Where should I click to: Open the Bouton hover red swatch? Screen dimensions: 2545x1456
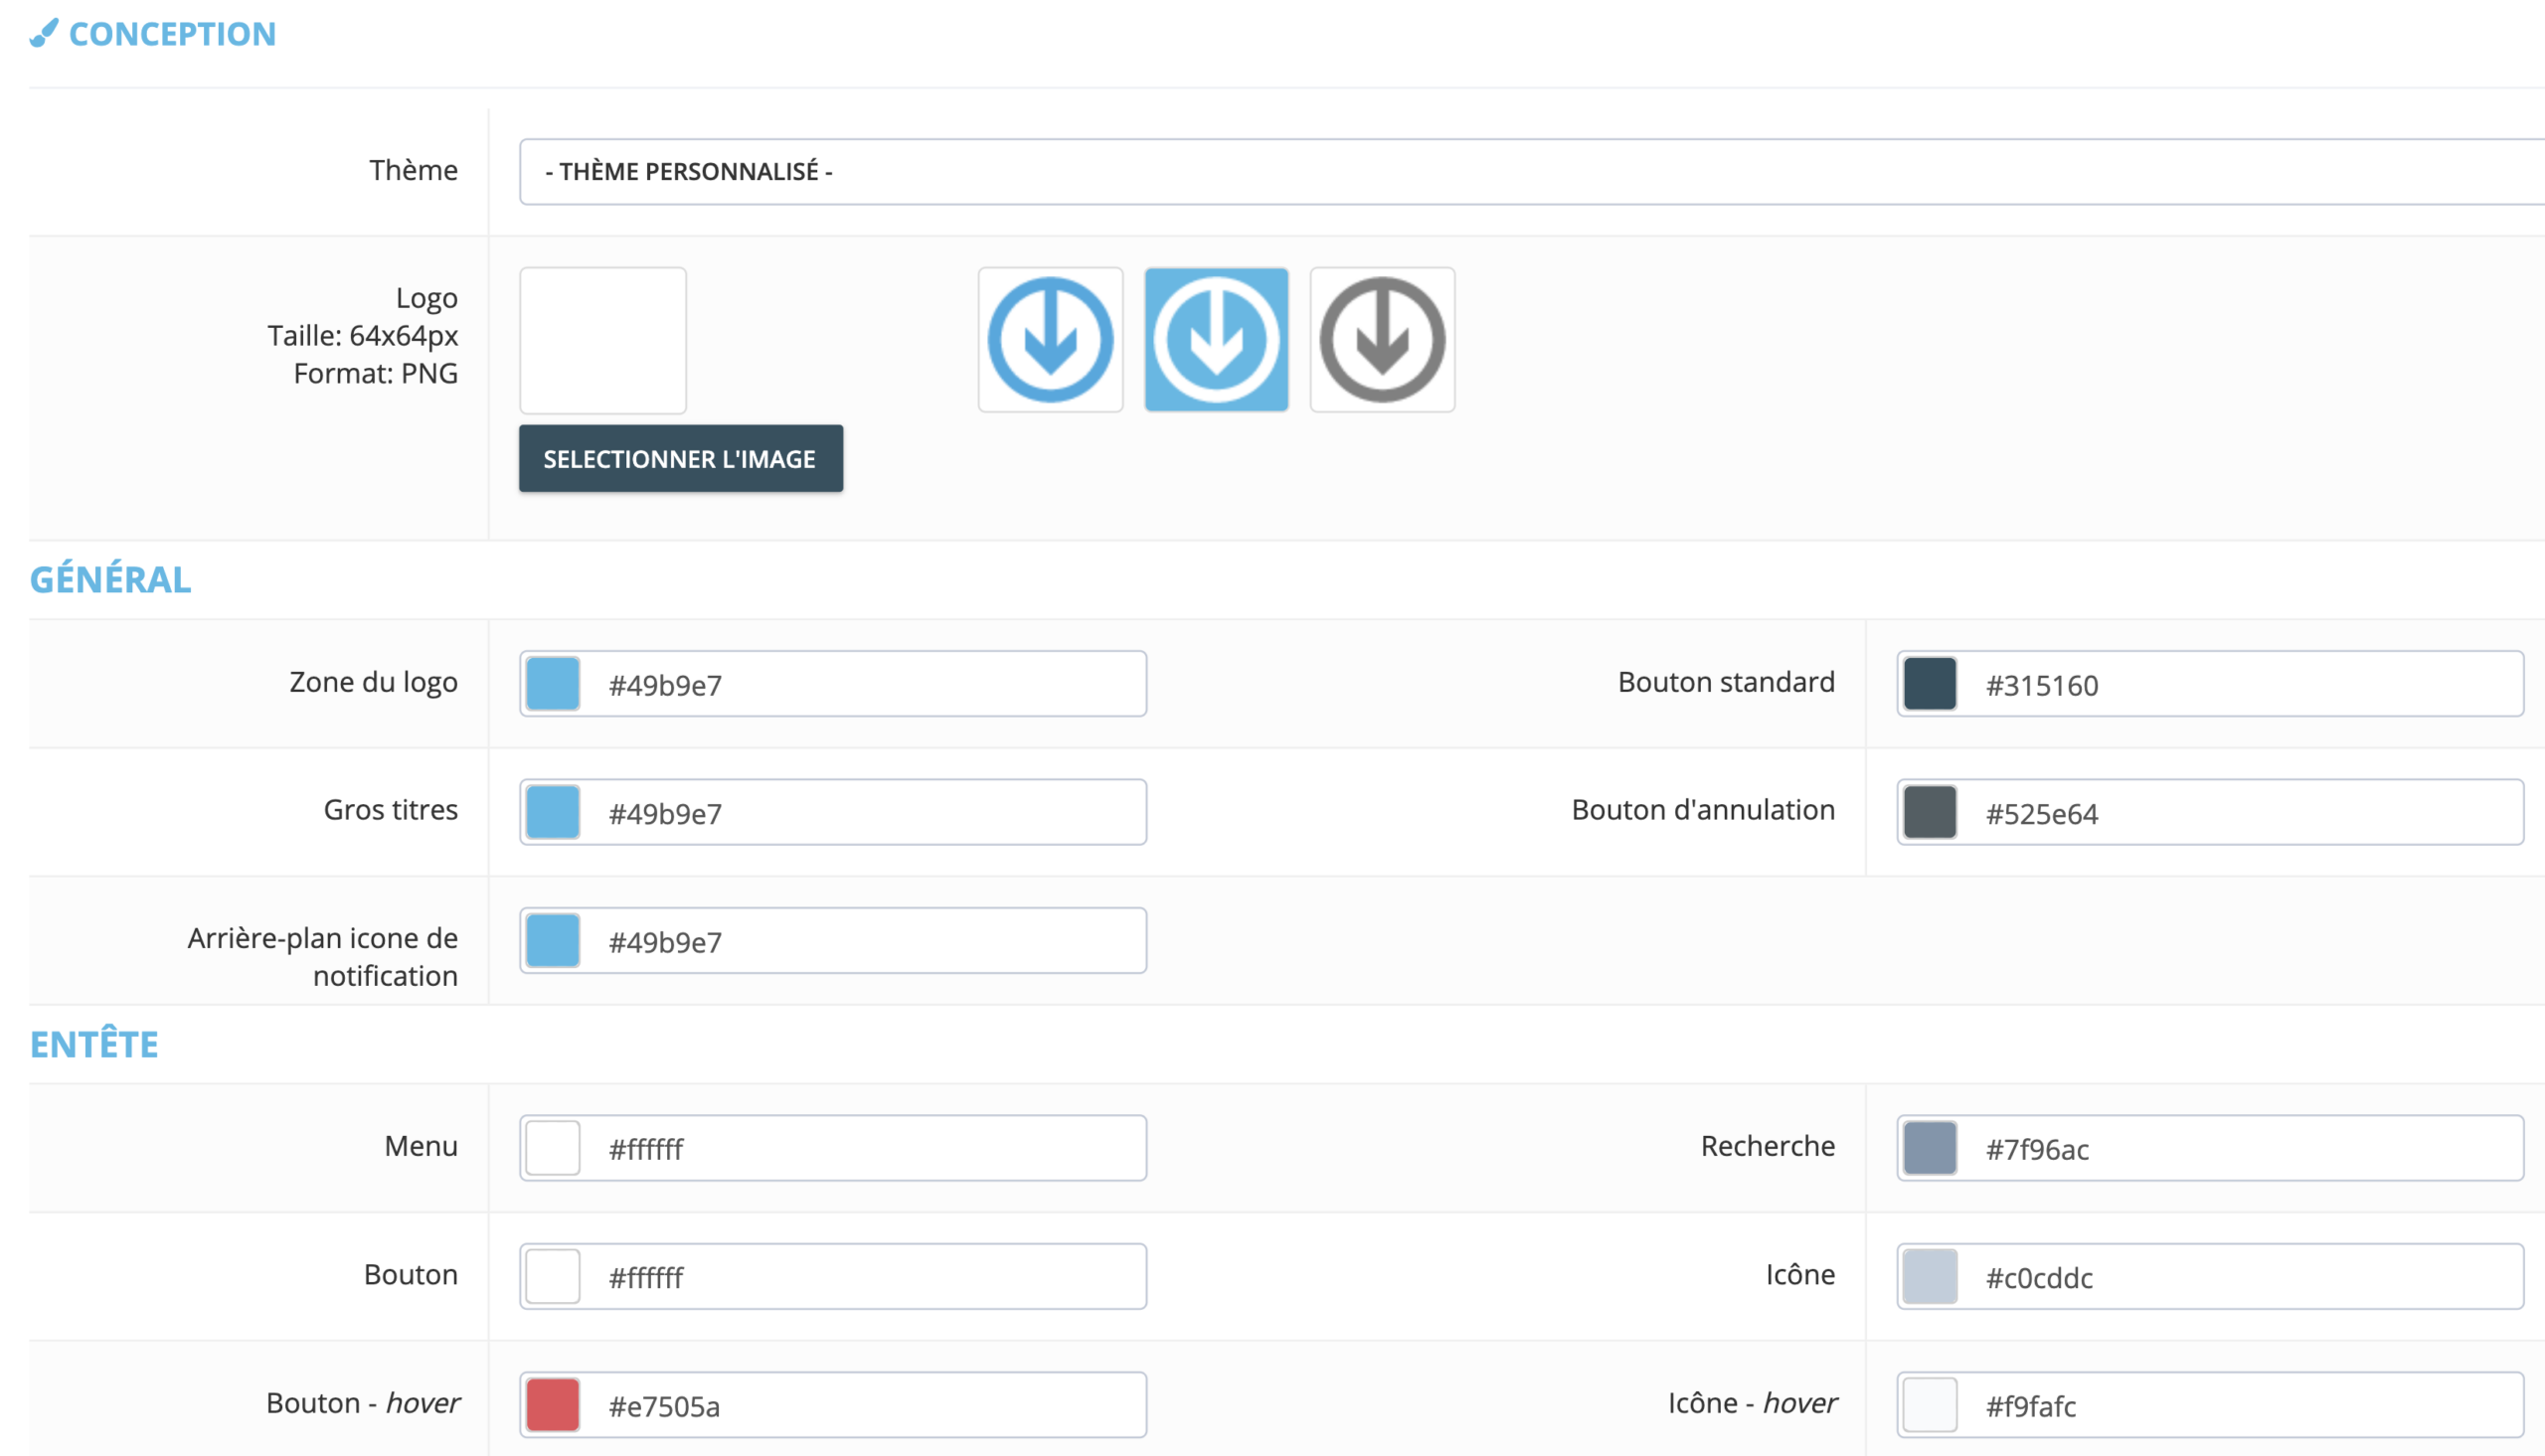[553, 1405]
